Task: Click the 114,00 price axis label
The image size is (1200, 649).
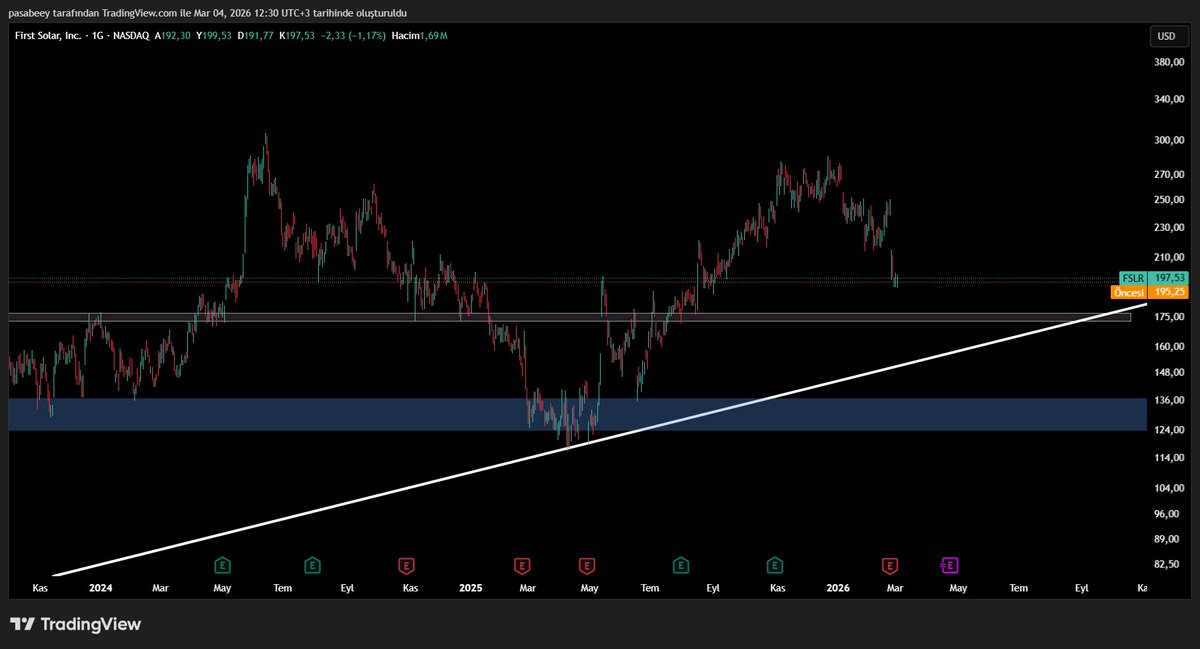Action: click(x=1168, y=458)
